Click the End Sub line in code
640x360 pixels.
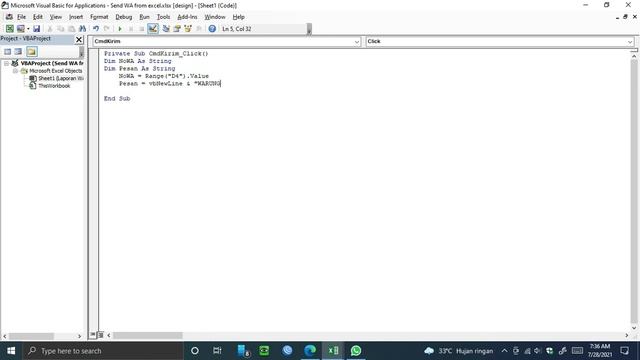coord(117,98)
